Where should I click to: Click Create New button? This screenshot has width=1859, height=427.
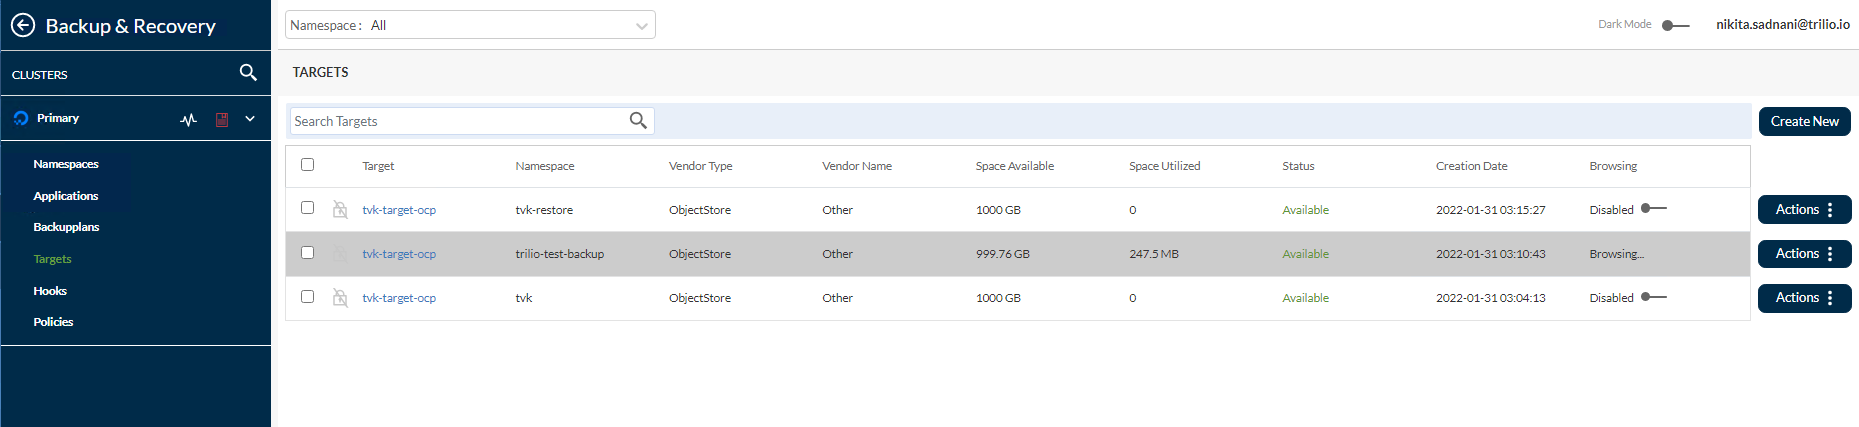pyautogui.click(x=1805, y=121)
